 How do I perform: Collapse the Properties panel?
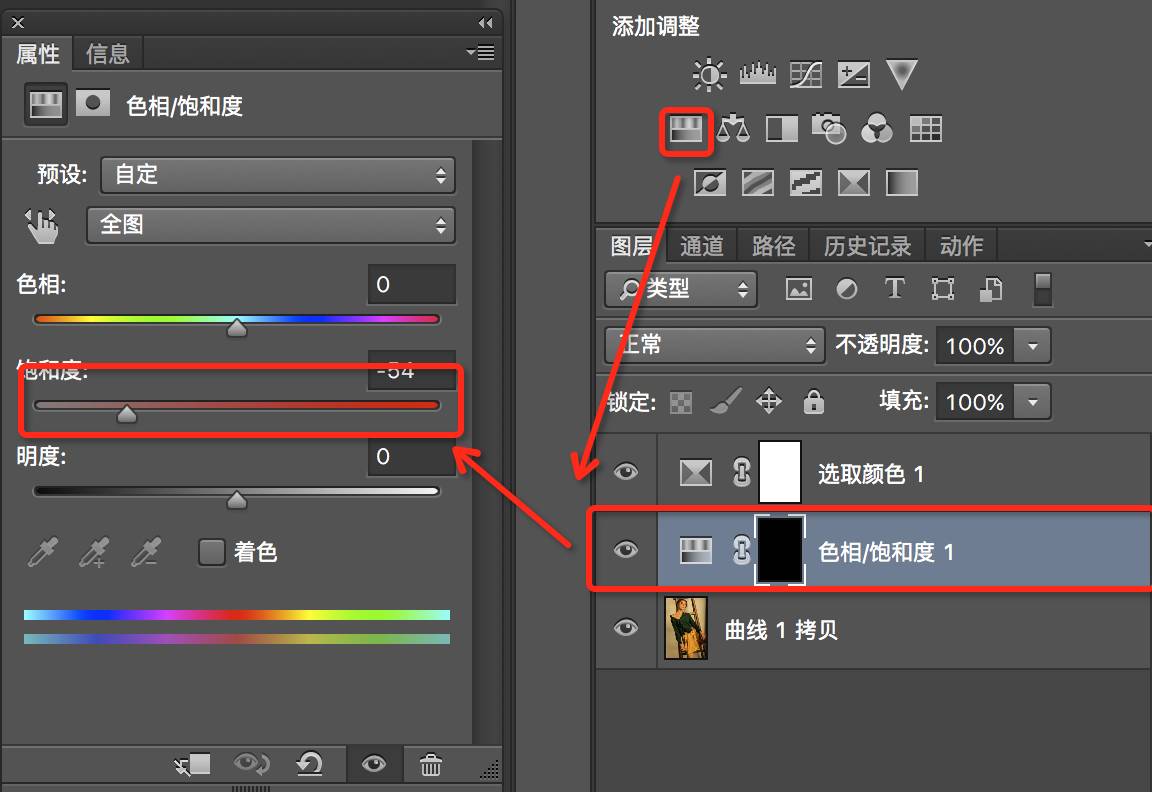click(x=486, y=23)
